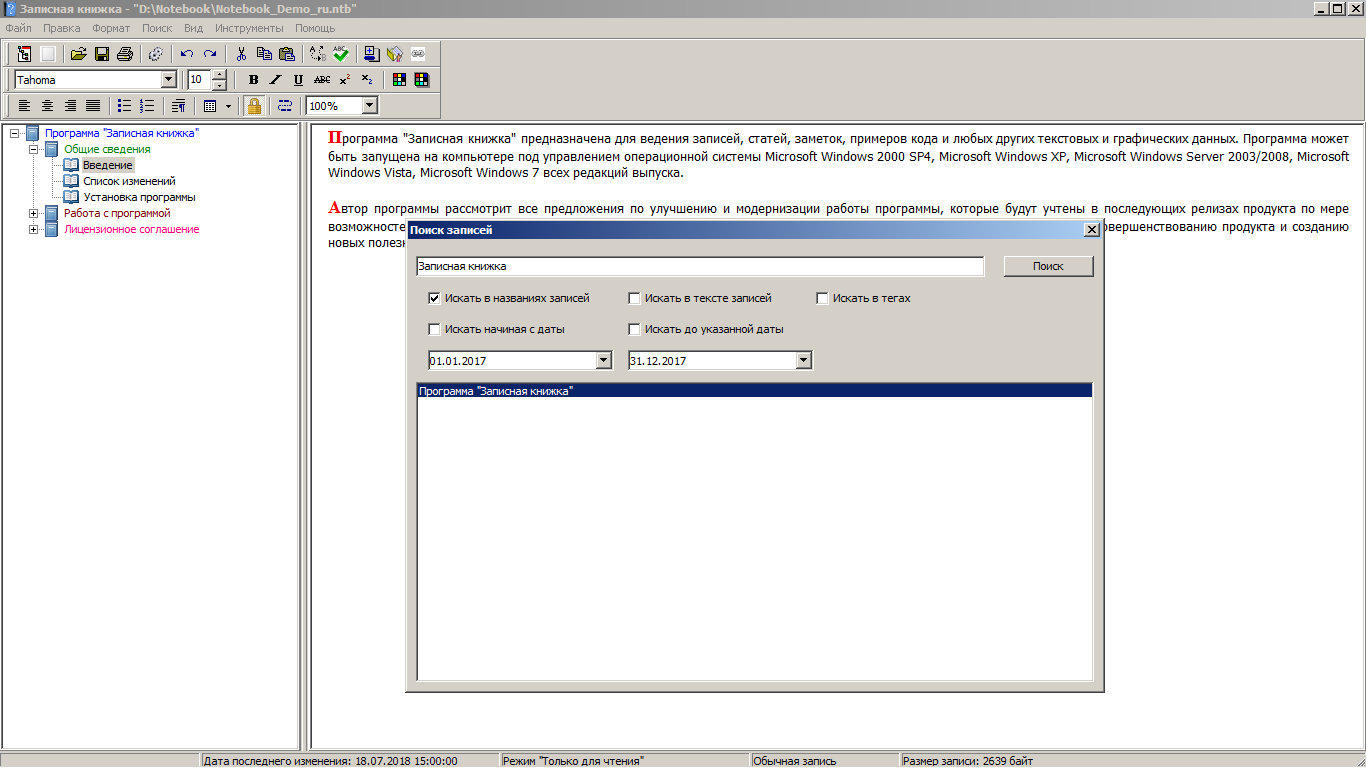The image size is (1366, 768).
Task: Expand 'Работа с программой' tree node
Action: (34, 213)
